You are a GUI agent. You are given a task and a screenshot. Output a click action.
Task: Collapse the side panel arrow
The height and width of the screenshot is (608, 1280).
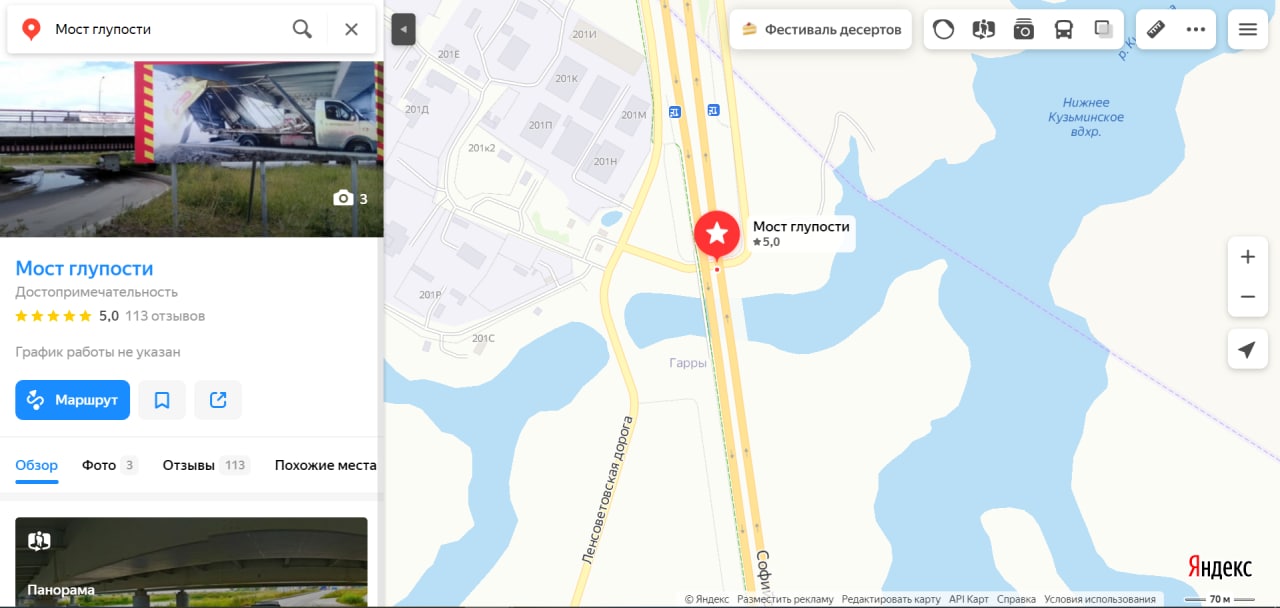(x=403, y=29)
